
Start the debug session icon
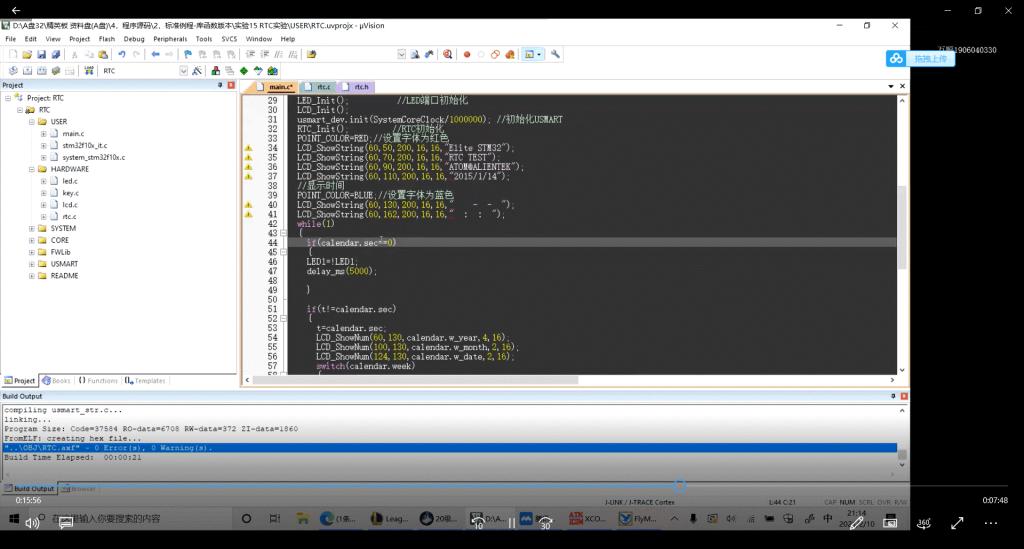[447, 54]
